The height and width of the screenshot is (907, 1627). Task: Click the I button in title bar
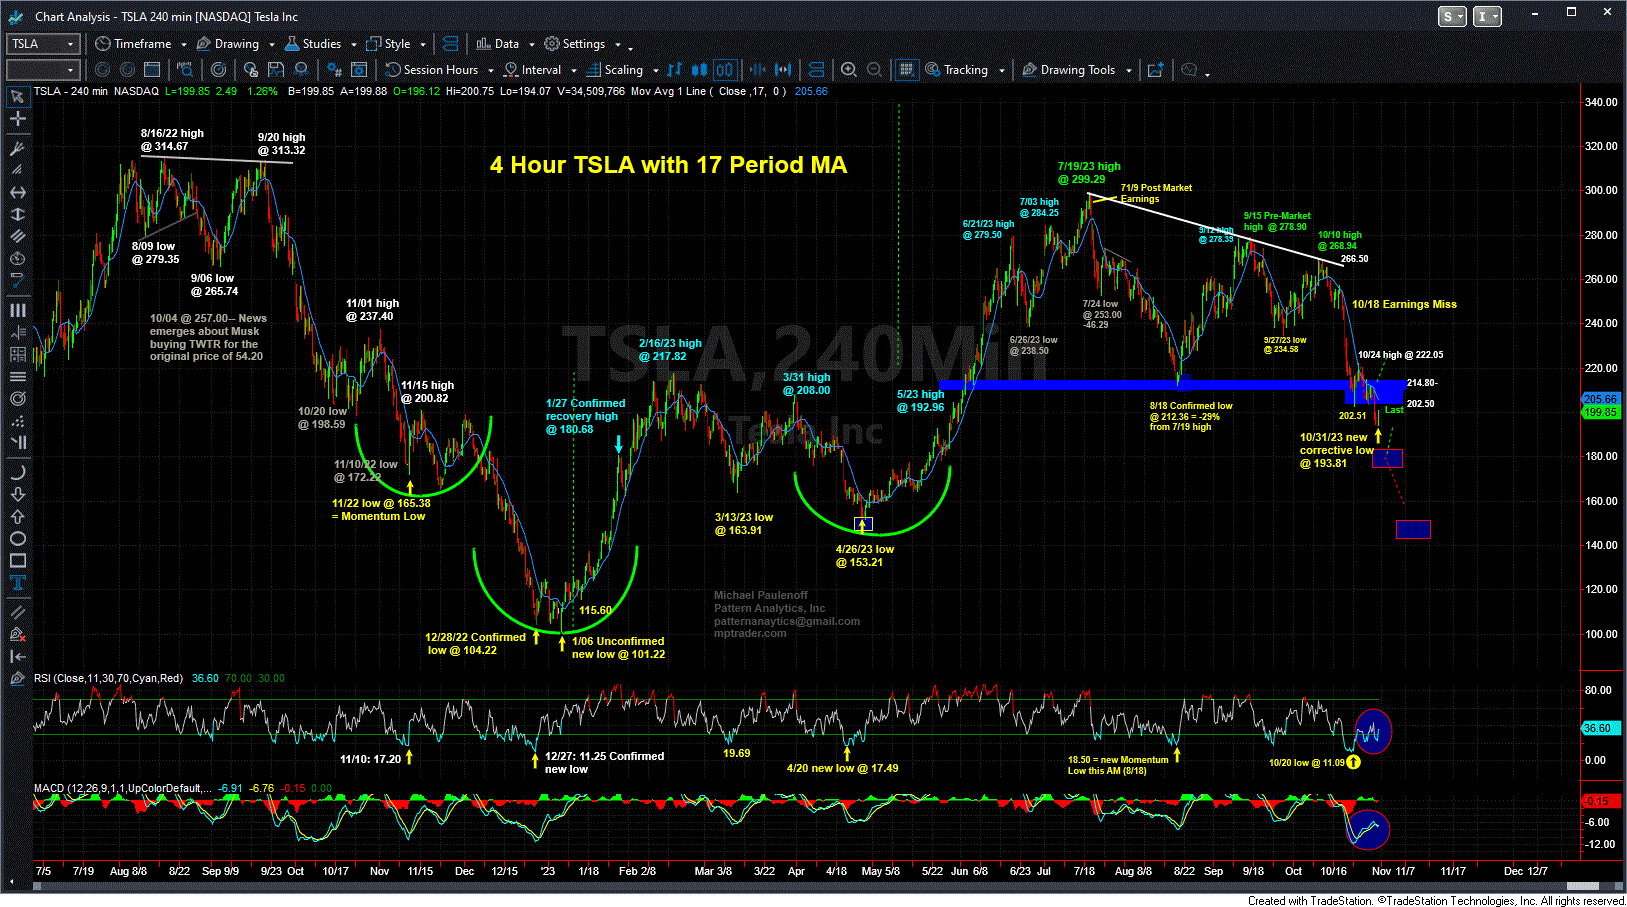pyautogui.click(x=1487, y=16)
